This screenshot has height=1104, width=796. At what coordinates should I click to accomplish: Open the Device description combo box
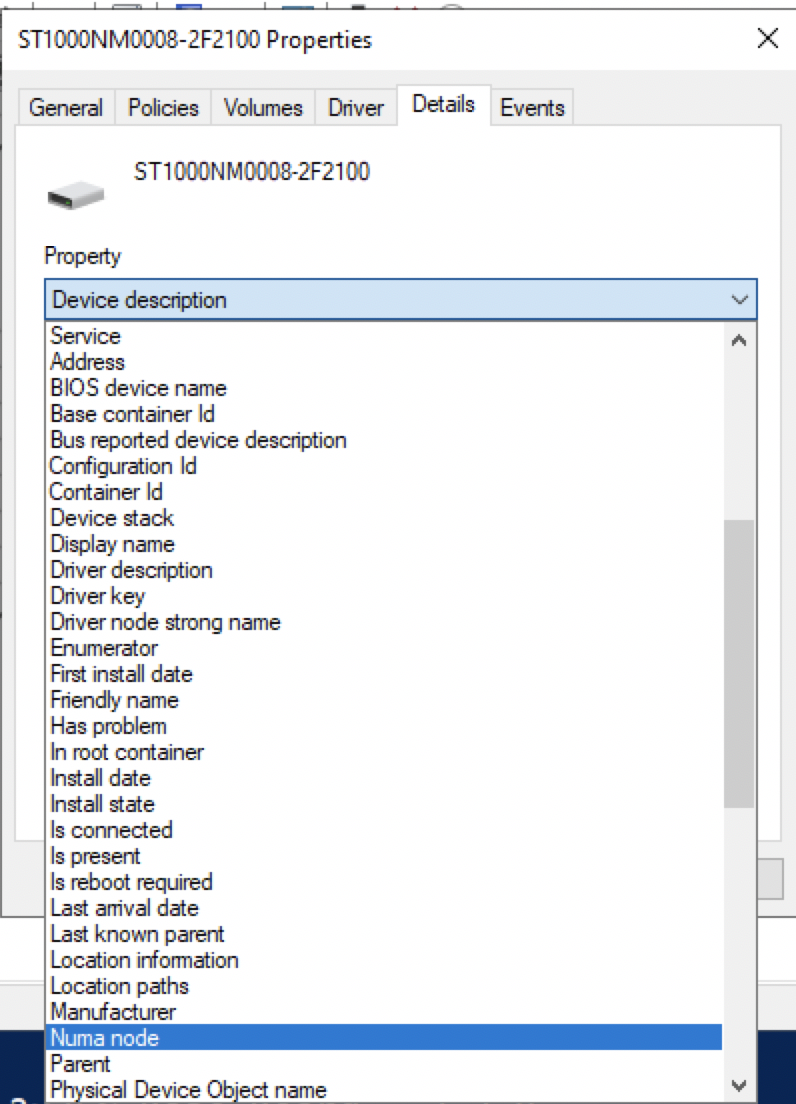(x=400, y=300)
